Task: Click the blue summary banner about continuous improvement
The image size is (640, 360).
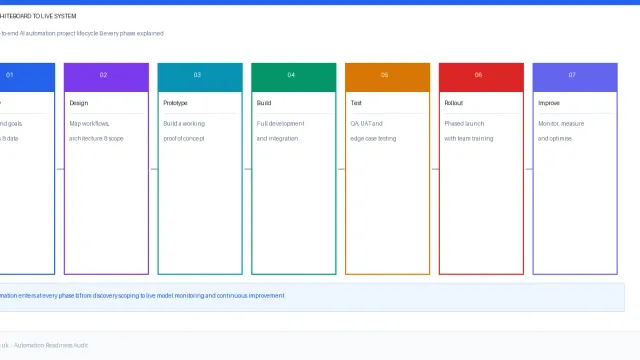Action: (312, 297)
